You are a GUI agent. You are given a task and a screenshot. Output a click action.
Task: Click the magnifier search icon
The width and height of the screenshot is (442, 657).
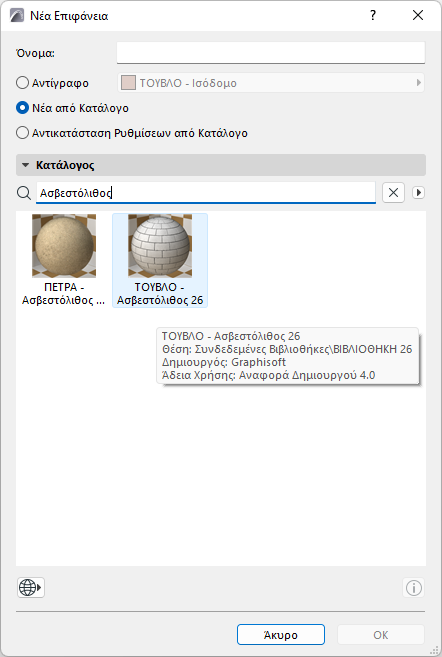(24, 193)
